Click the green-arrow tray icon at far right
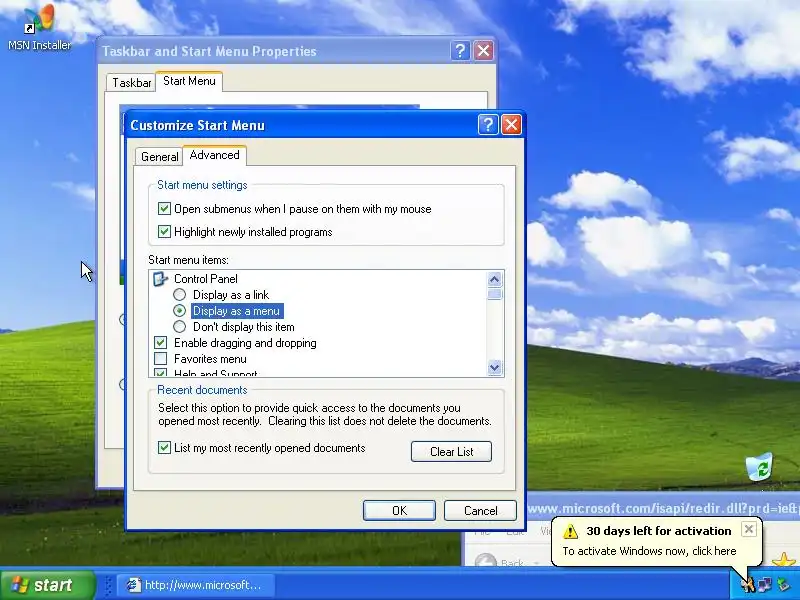800x600 pixels. tap(783, 585)
